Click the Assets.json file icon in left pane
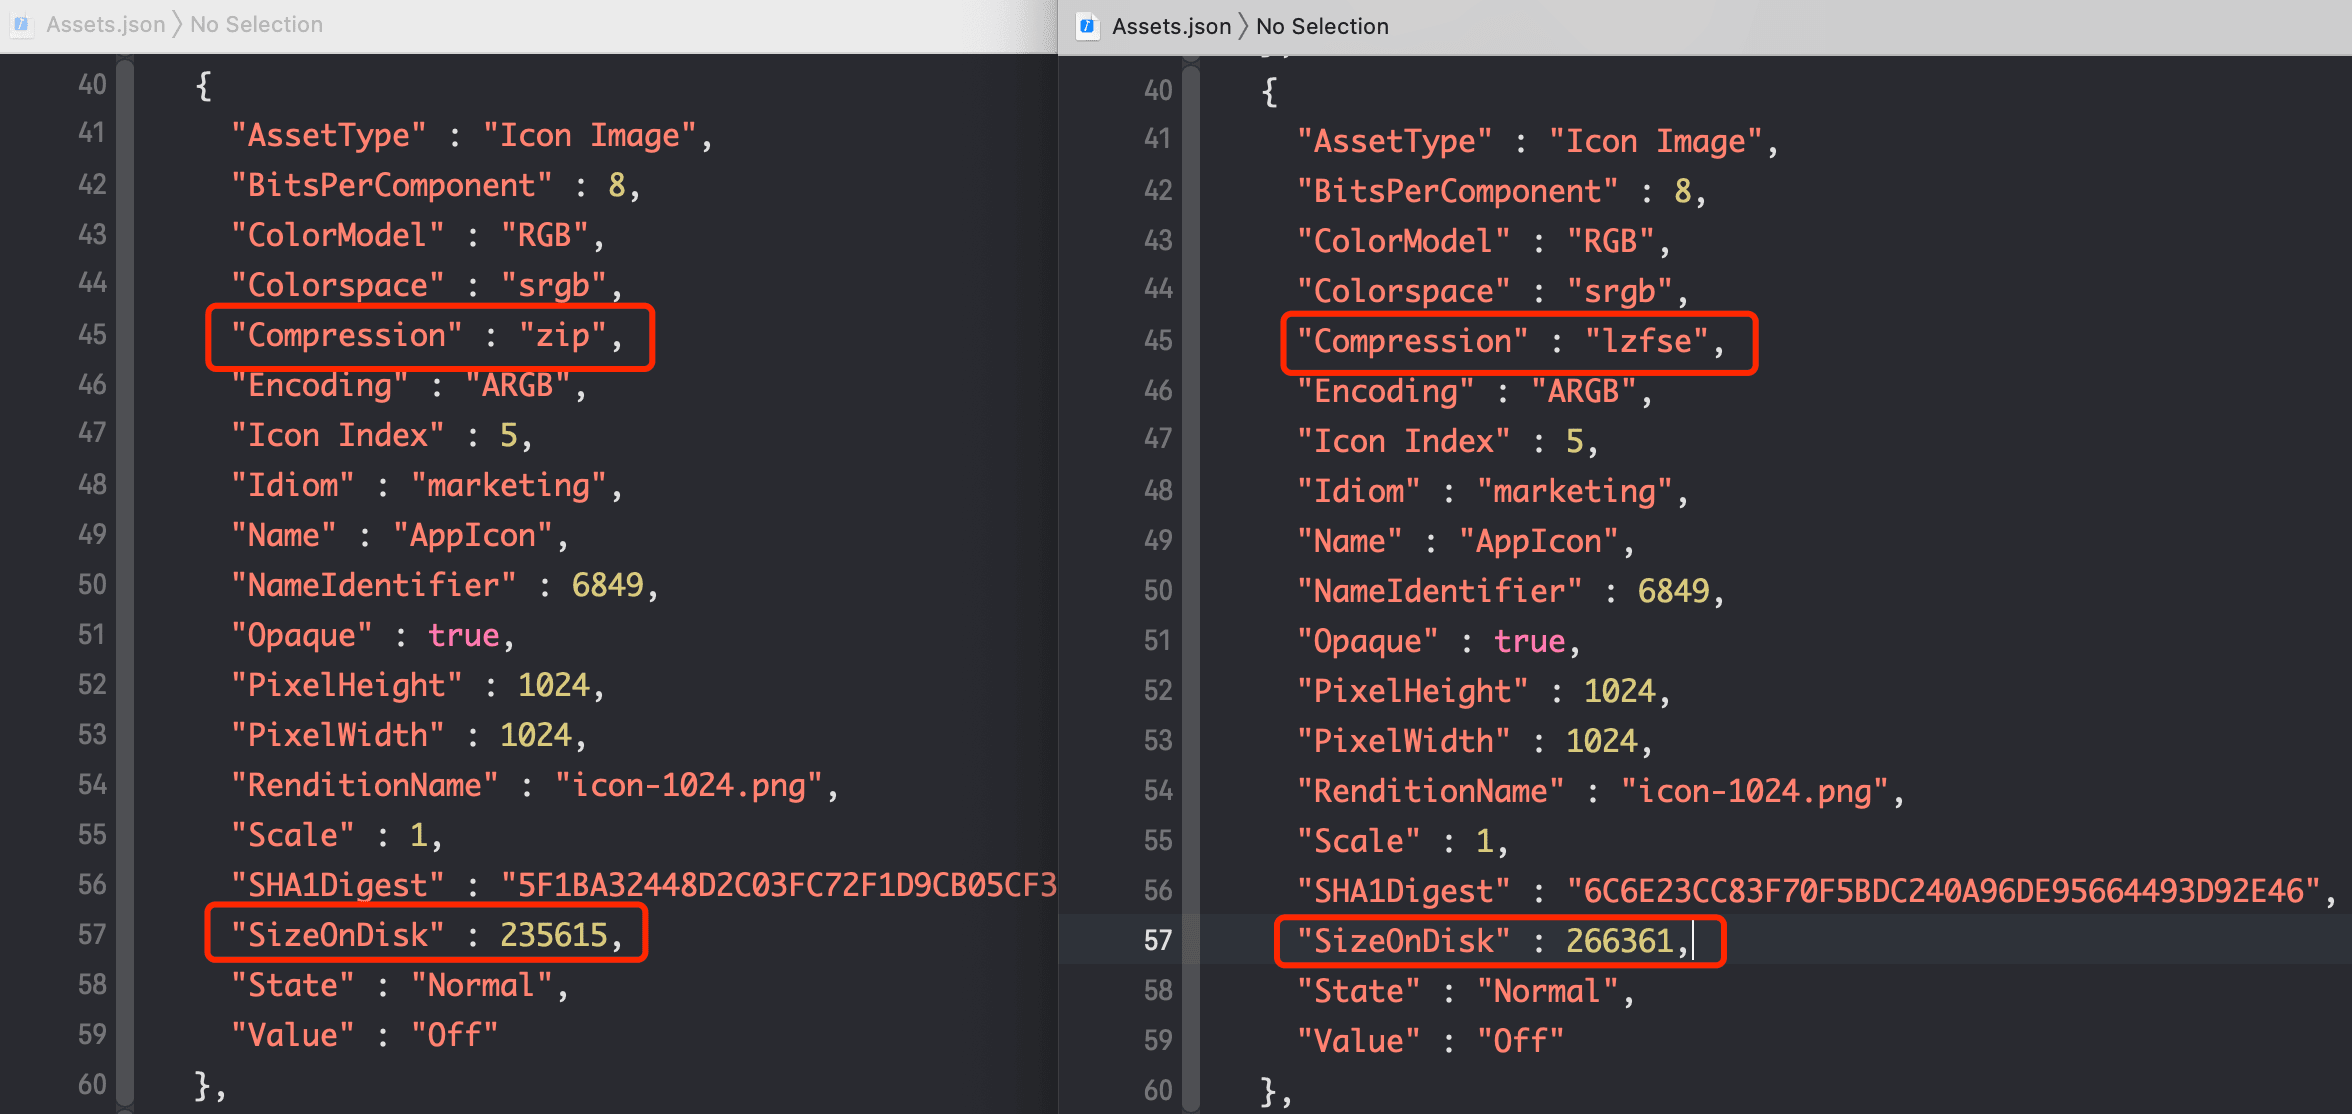 (21, 24)
